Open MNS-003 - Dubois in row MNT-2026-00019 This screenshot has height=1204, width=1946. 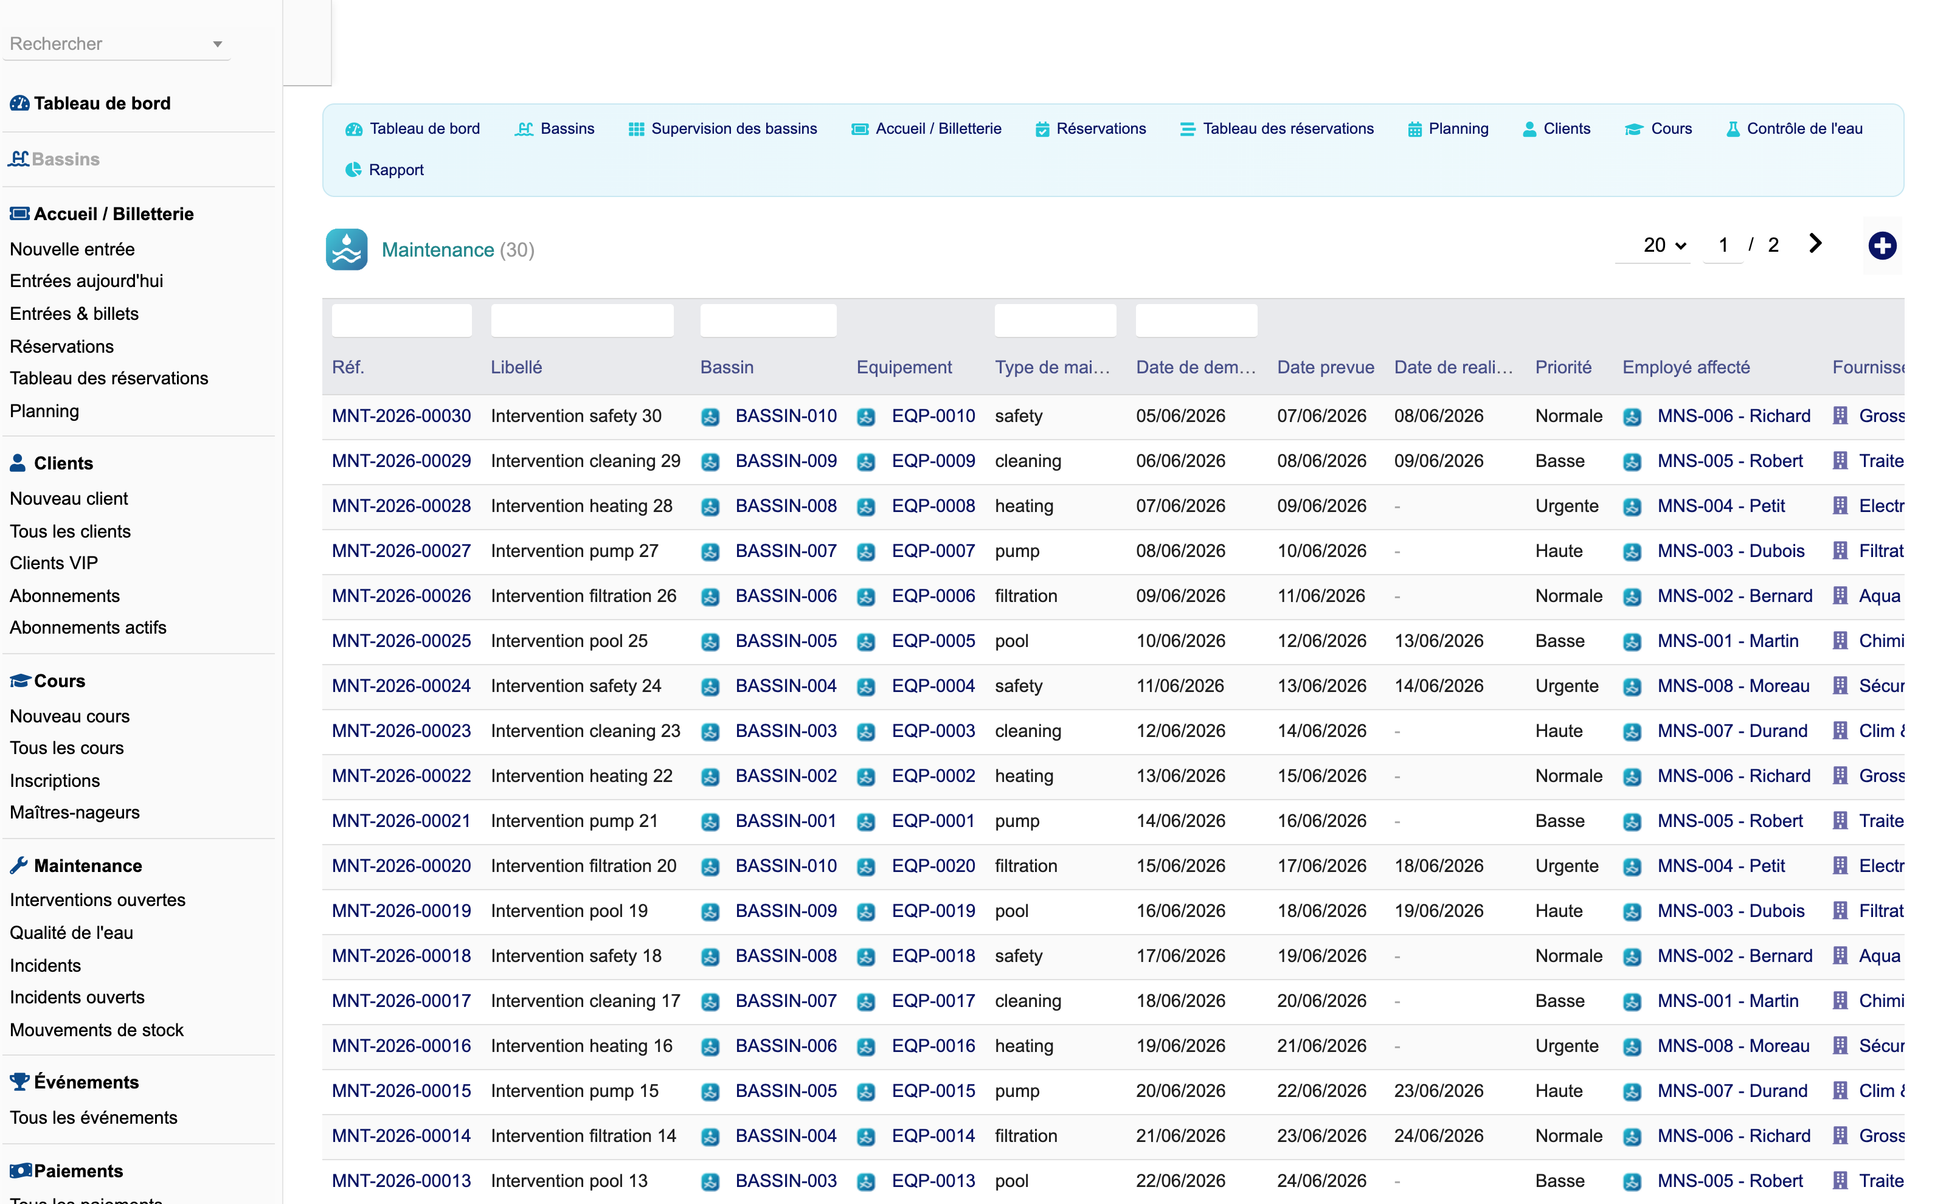[1731, 911]
